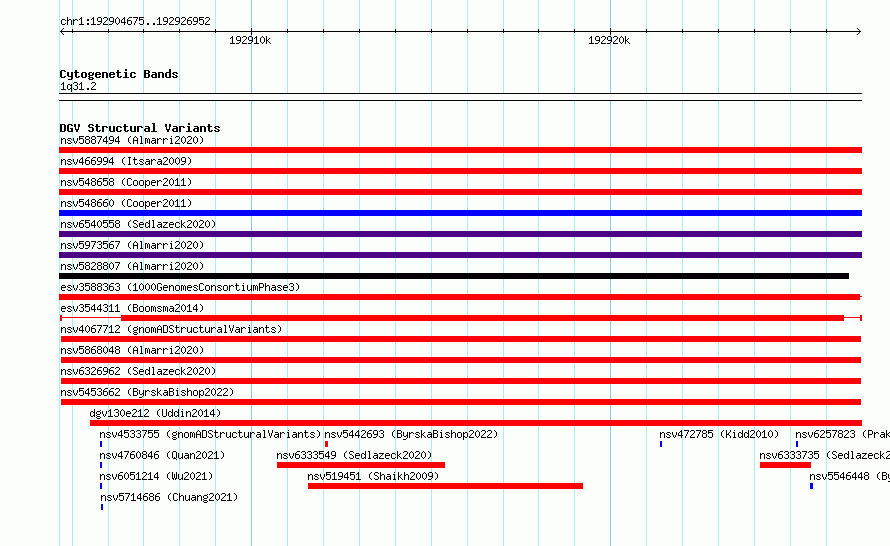Click the Cytogenetic Bands track title
Viewport: 890px width, 546px height.
[x=119, y=74]
